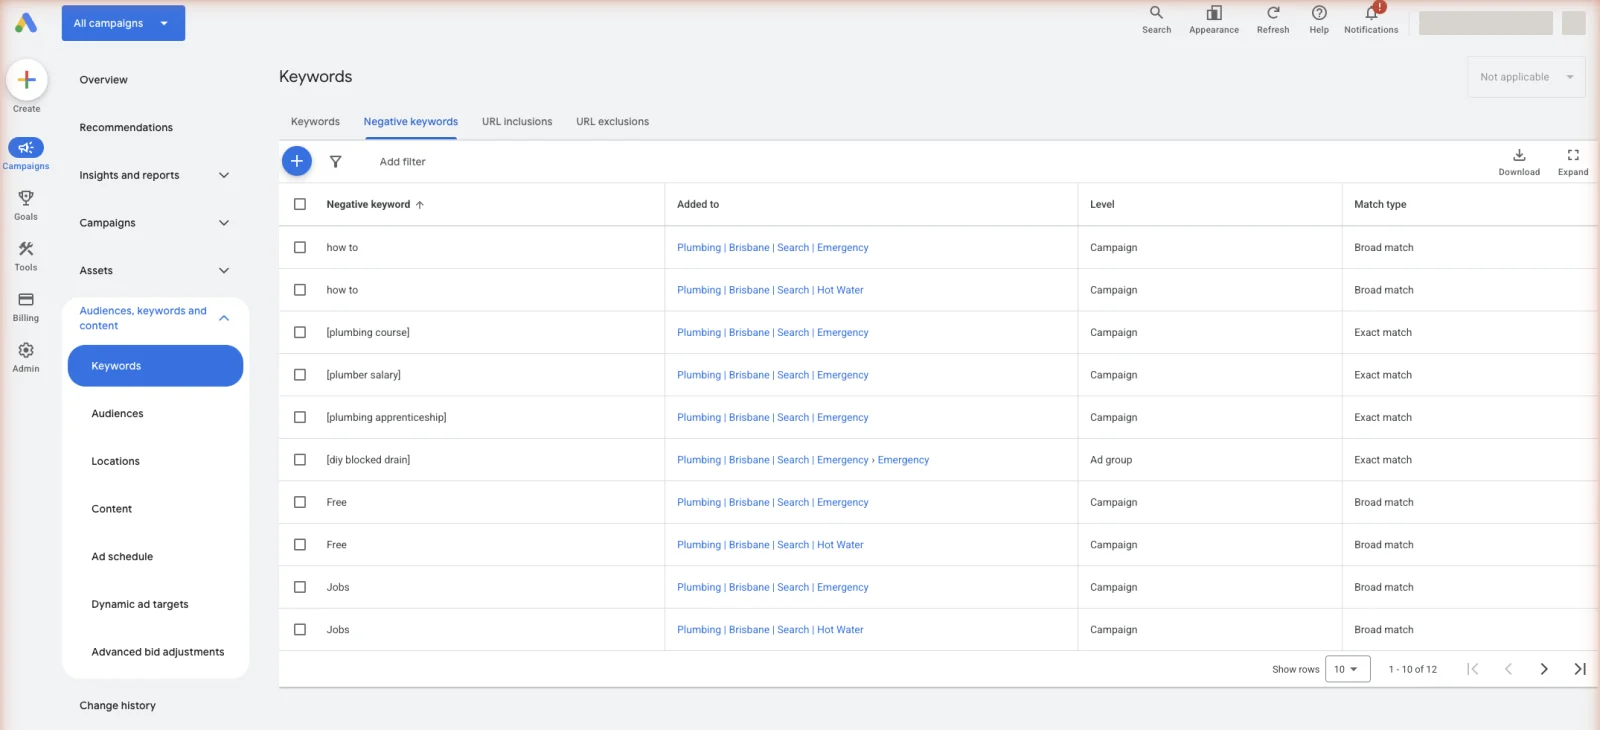1600x730 pixels.
Task: Open Recommendations in the side menu
Action: tap(126, 128)
